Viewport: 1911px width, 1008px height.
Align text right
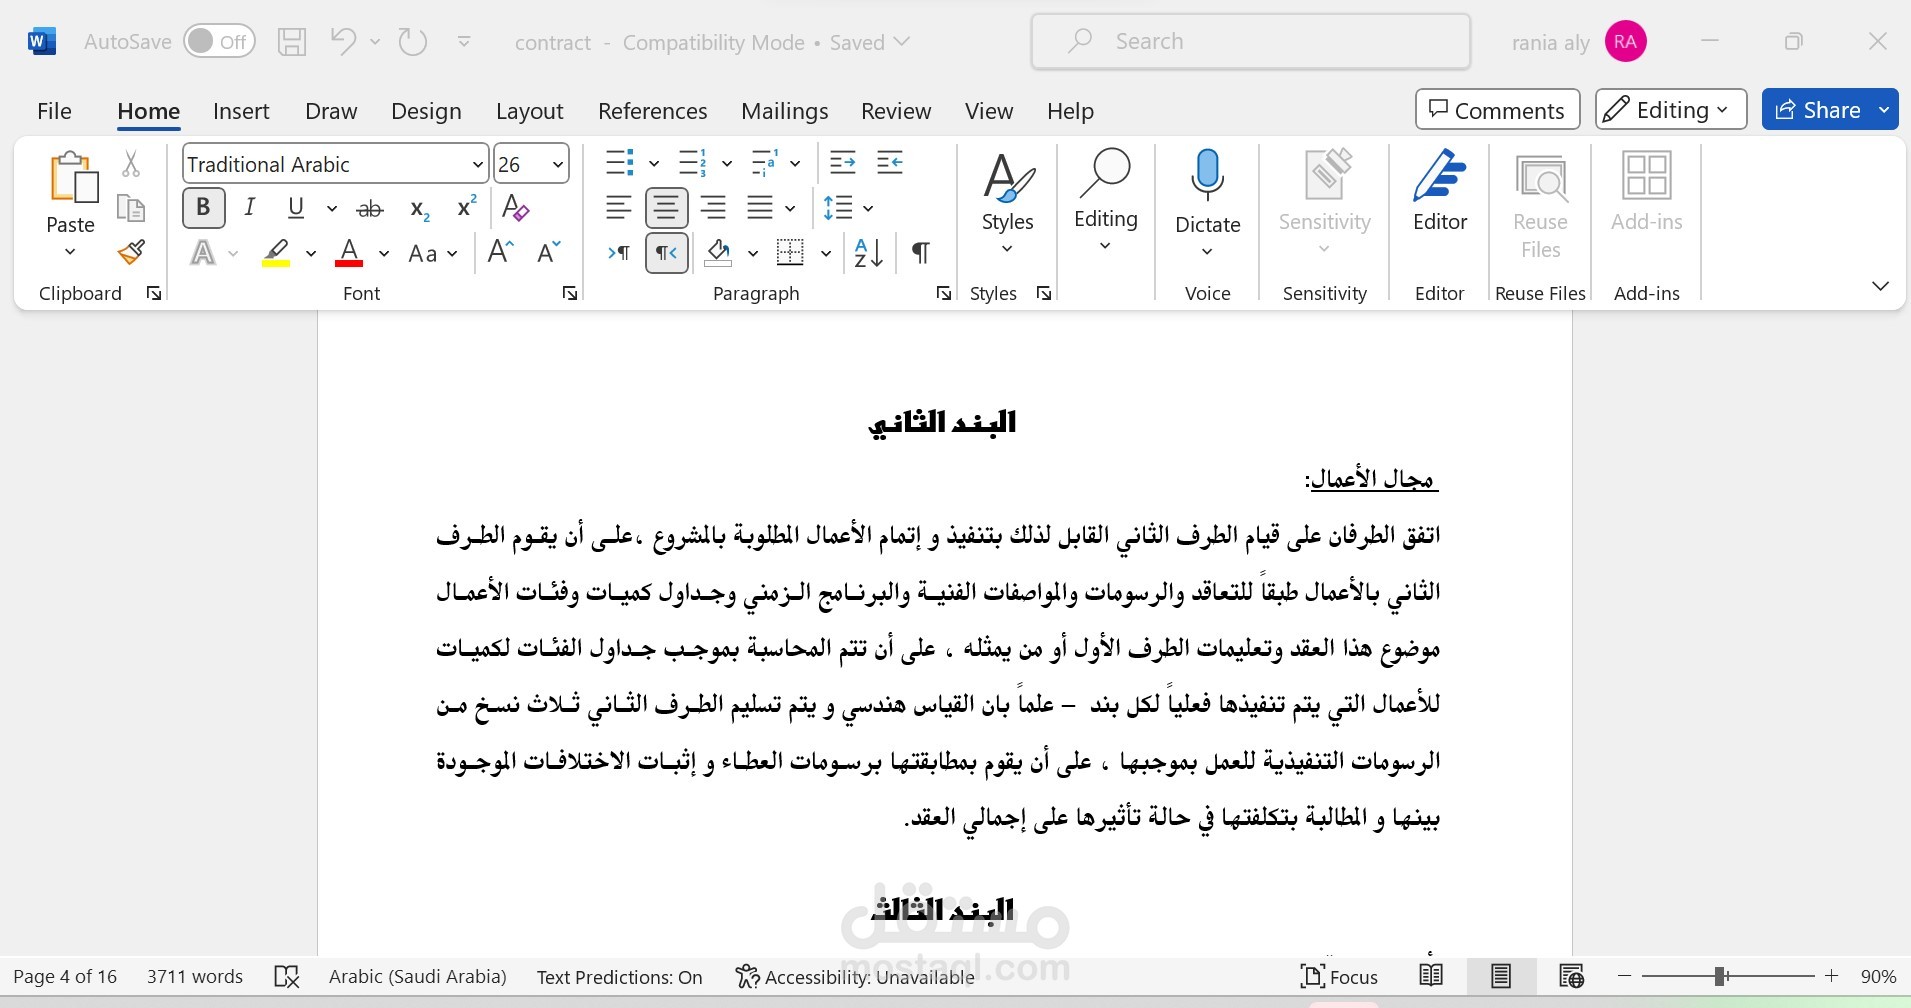(x=713, y=208)
